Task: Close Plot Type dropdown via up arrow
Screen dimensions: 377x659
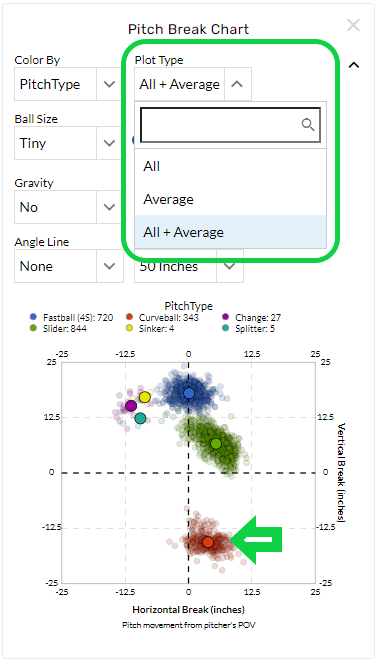Action: [x=237, y=84]
